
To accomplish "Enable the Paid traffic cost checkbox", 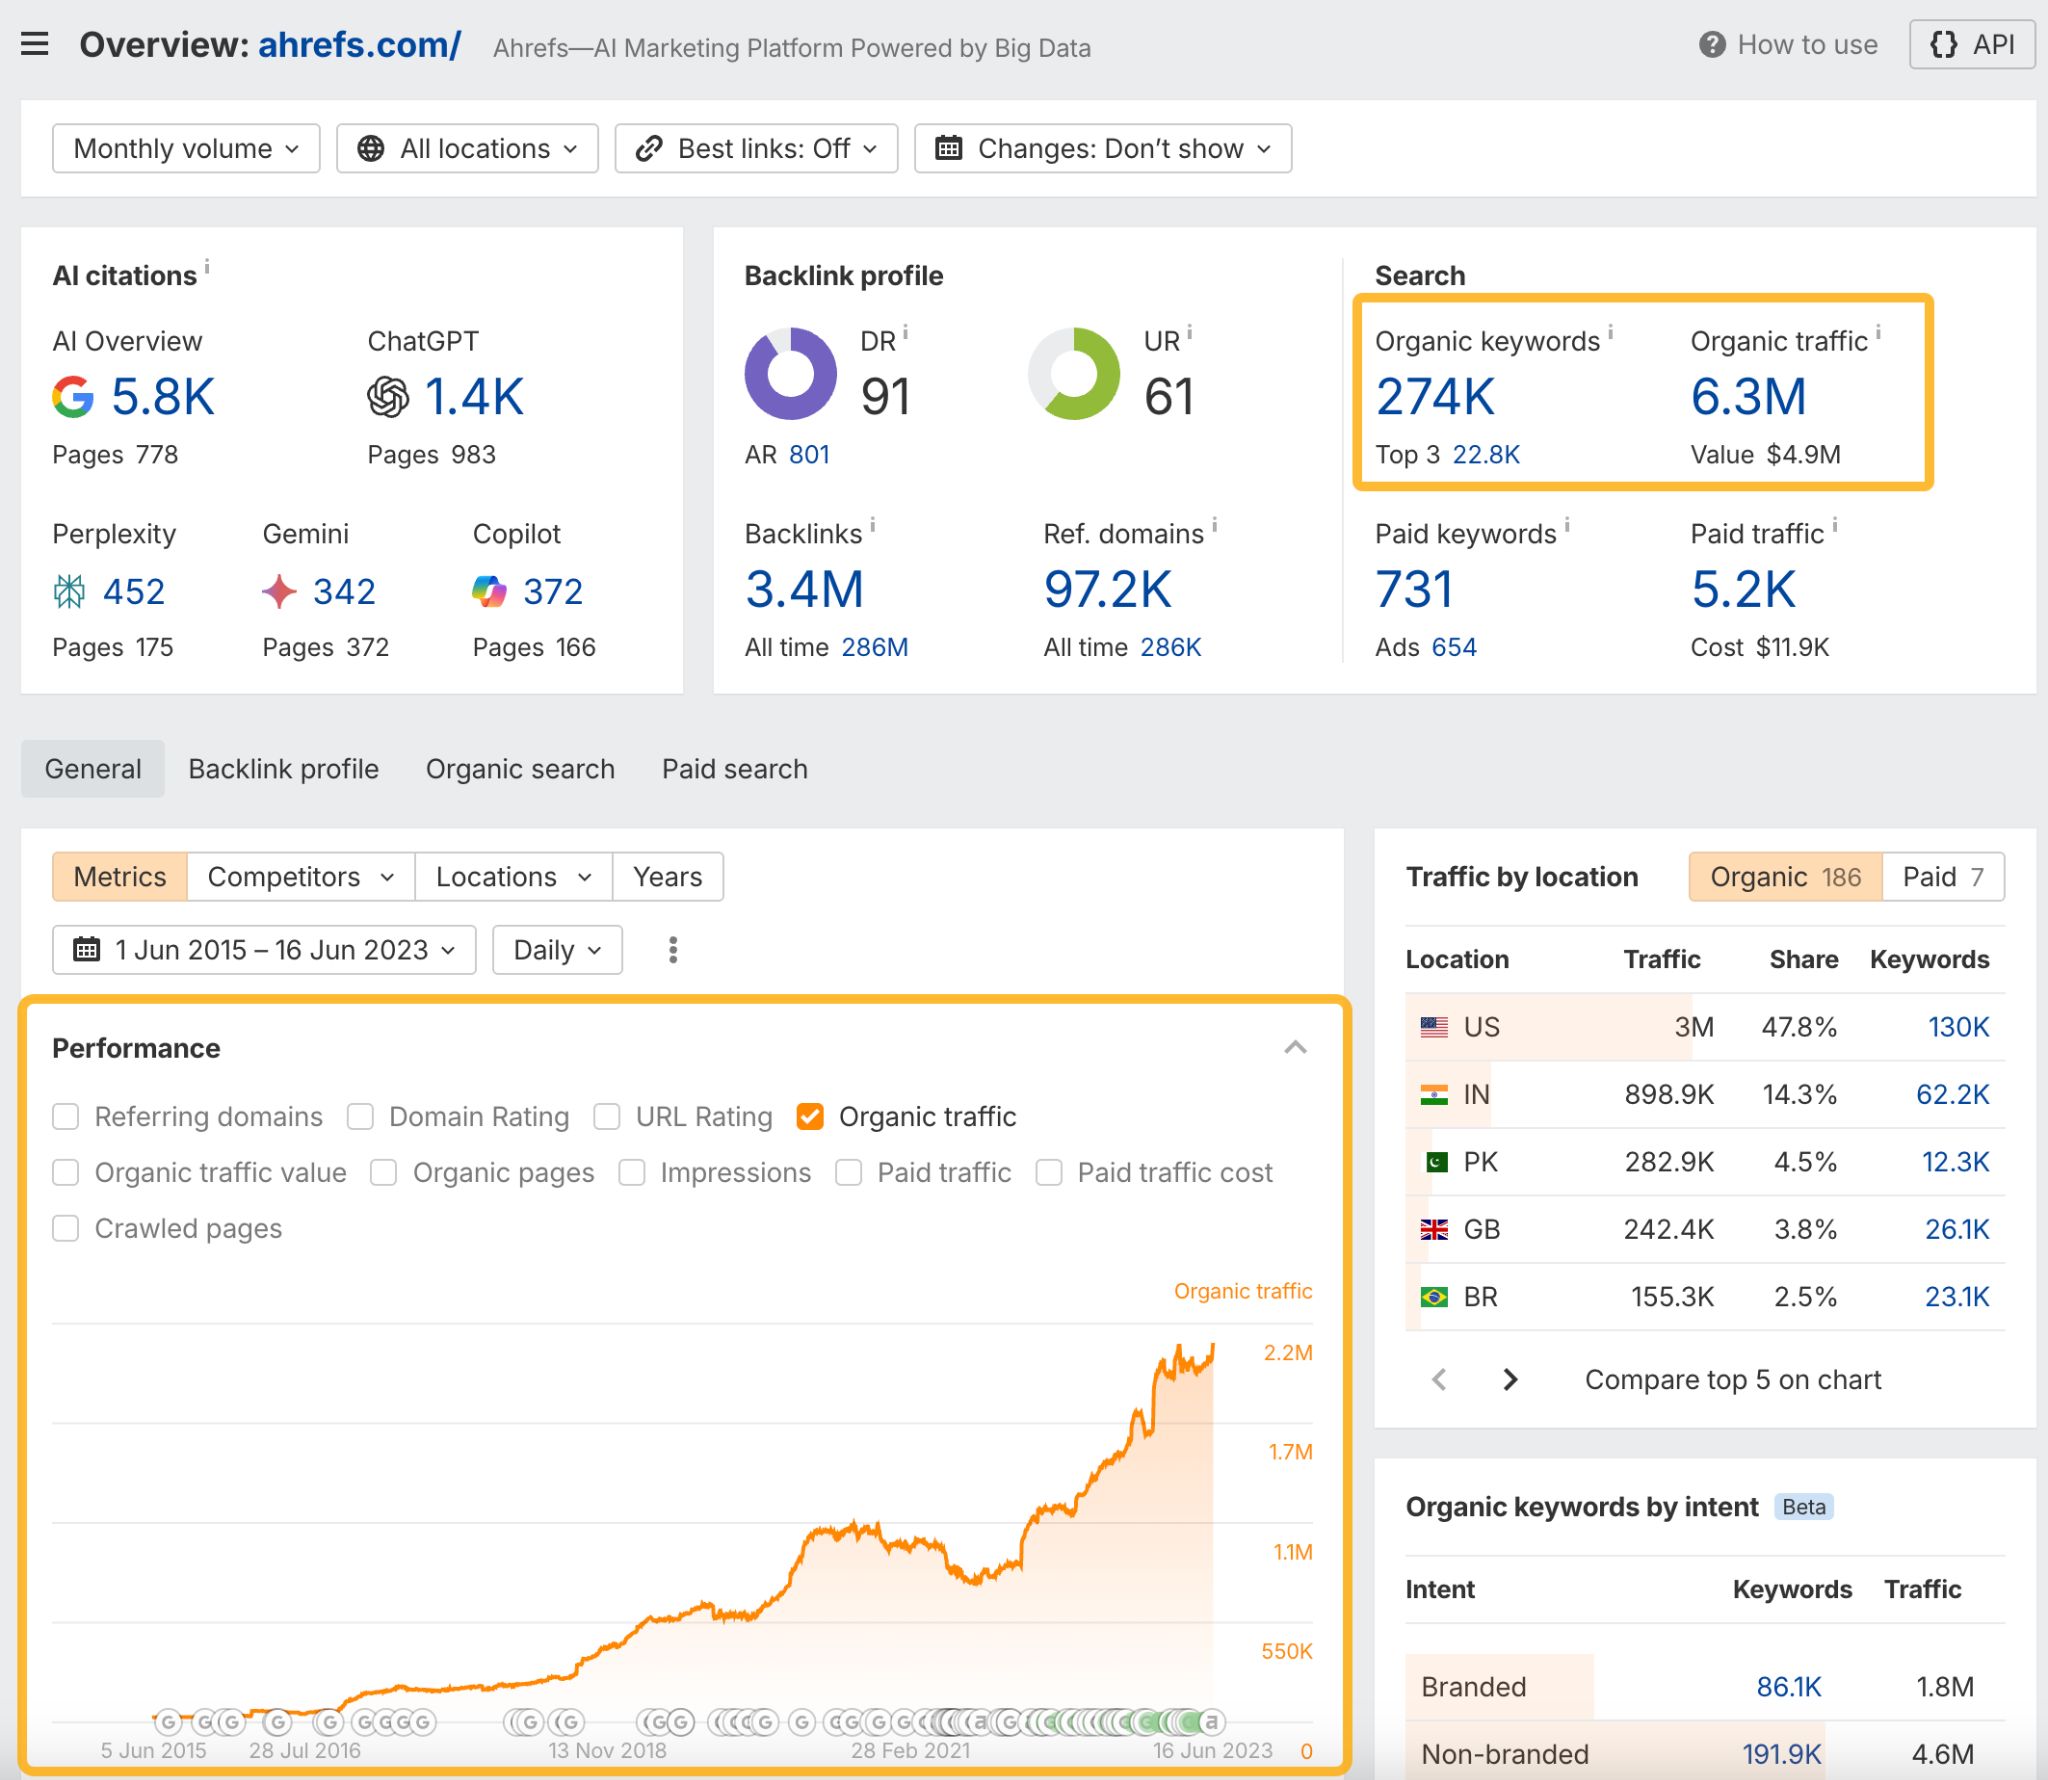I will click(x=1049, y=1171).
